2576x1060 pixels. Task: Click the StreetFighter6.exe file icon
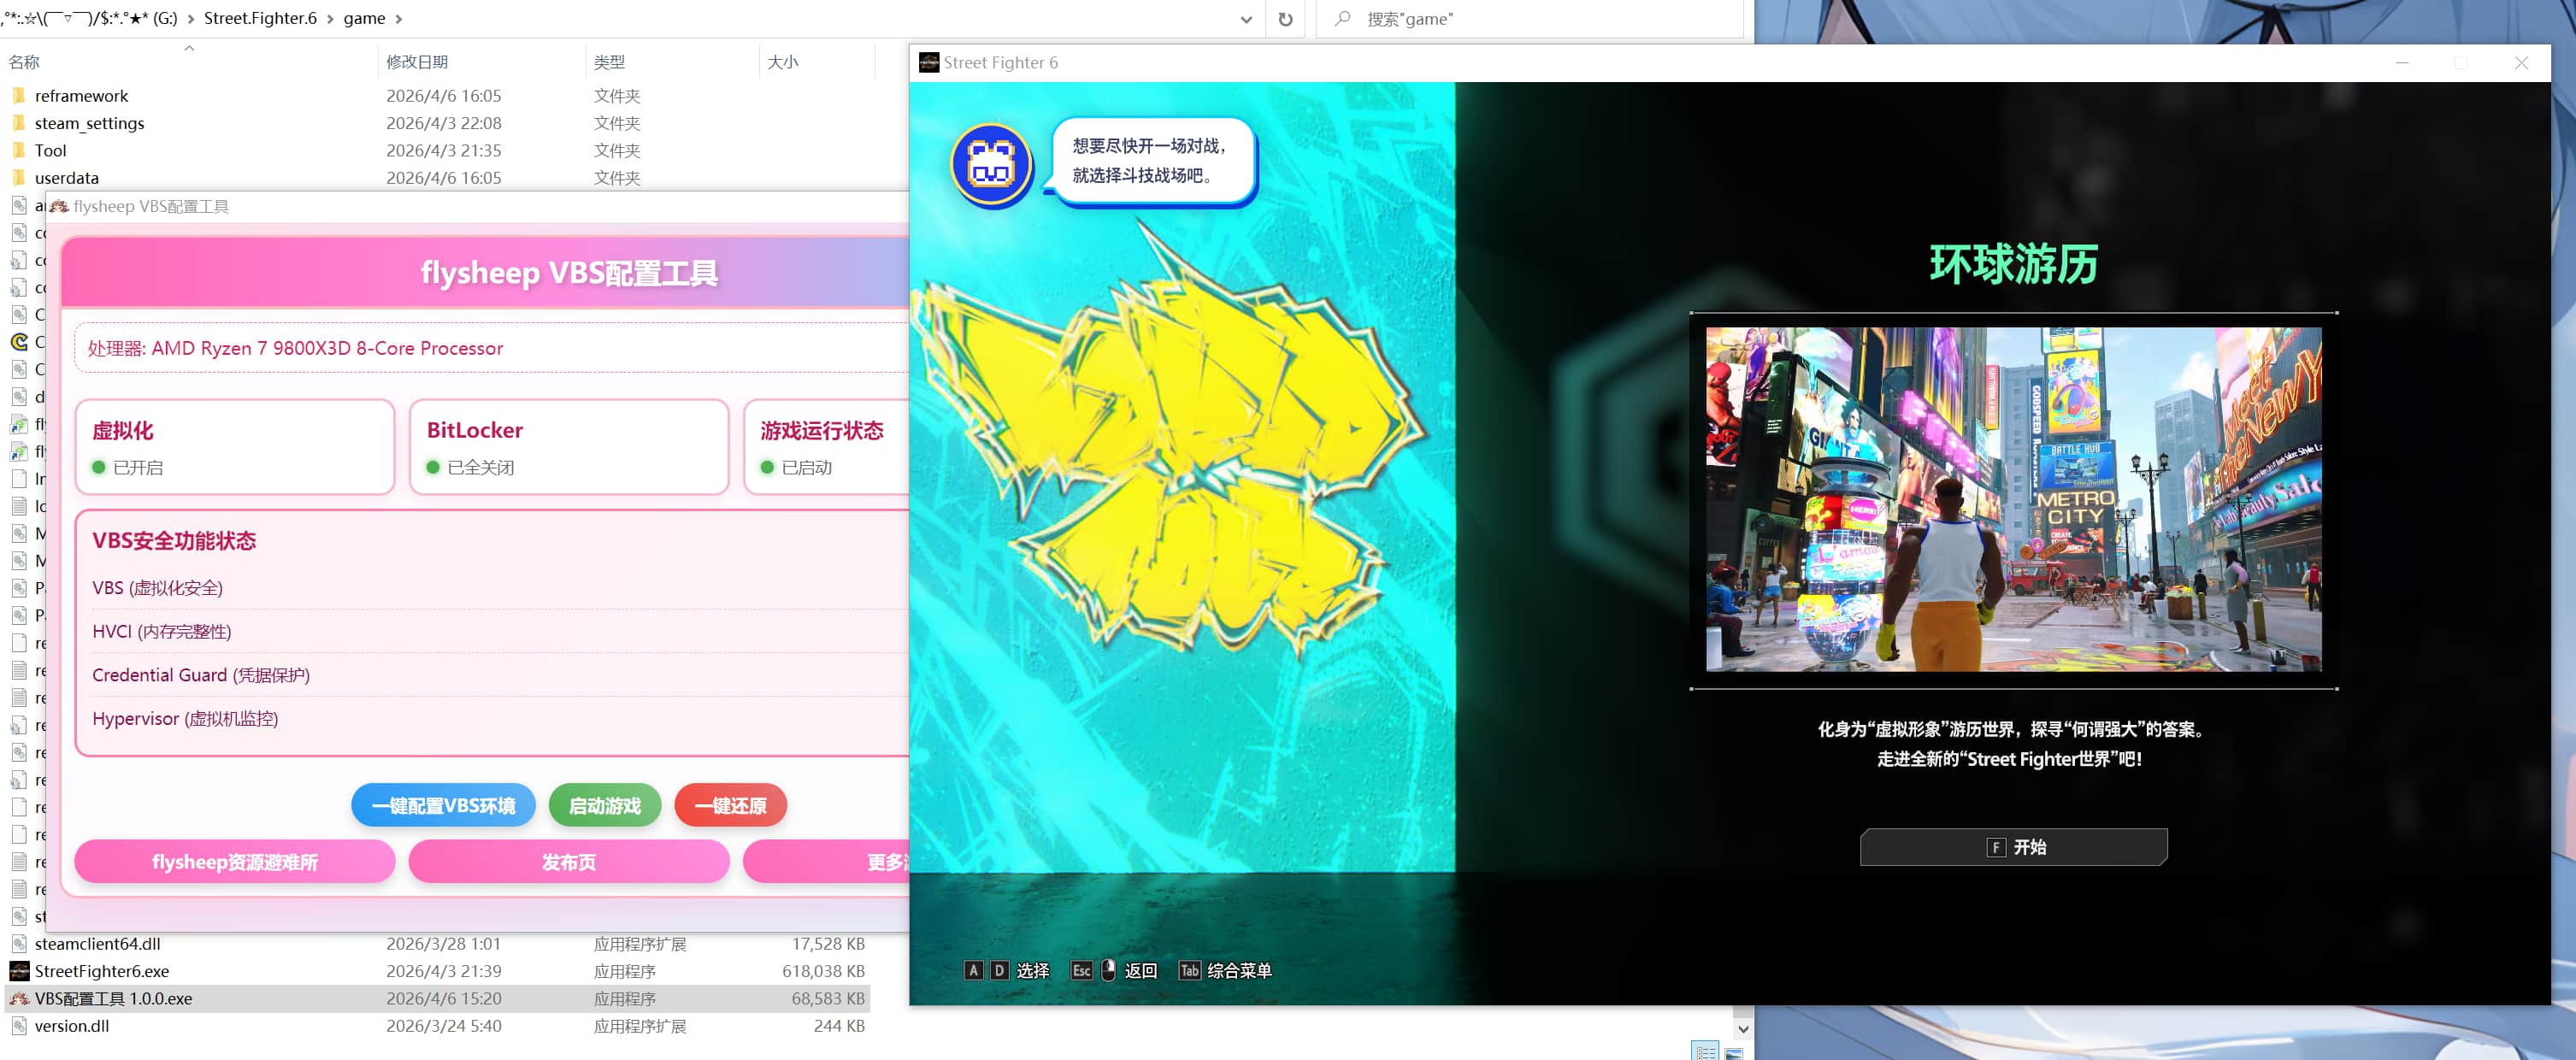click(19, 971)
